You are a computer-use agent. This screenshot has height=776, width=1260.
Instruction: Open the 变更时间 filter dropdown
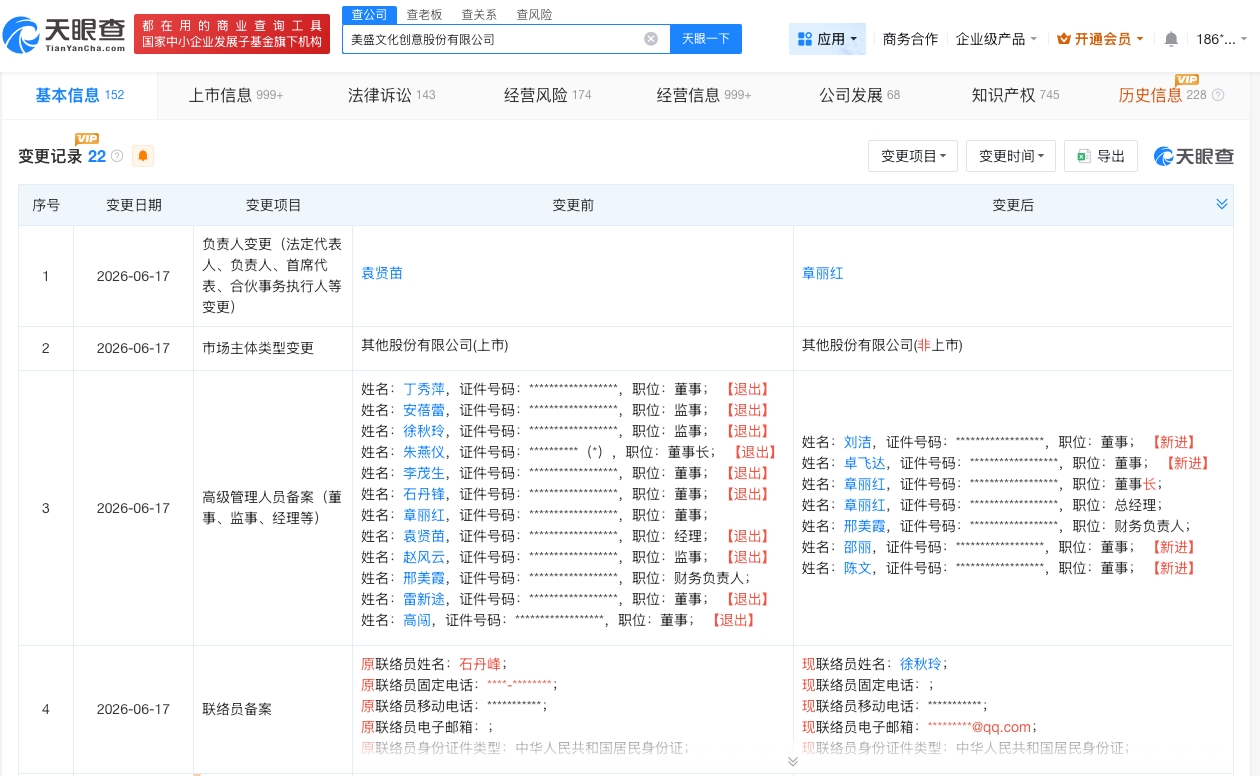click(x=1011, y=156)
